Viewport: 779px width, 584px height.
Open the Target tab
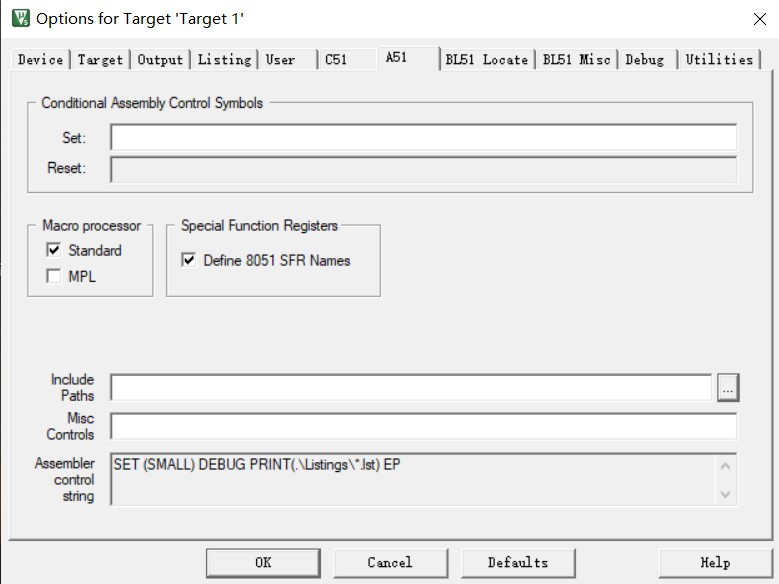pyautogui.click(x=100, y=60)
